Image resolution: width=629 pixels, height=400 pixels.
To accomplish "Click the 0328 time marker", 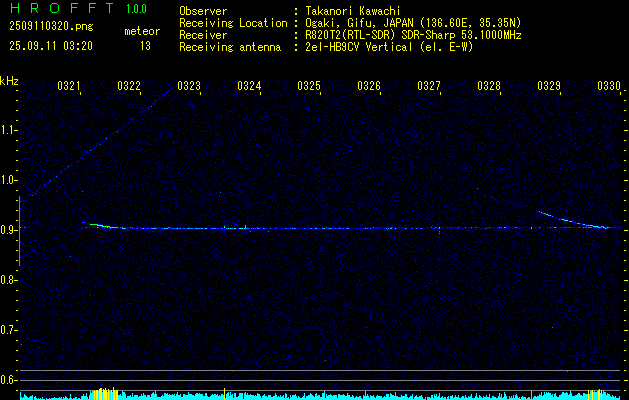I will point(489,85).
